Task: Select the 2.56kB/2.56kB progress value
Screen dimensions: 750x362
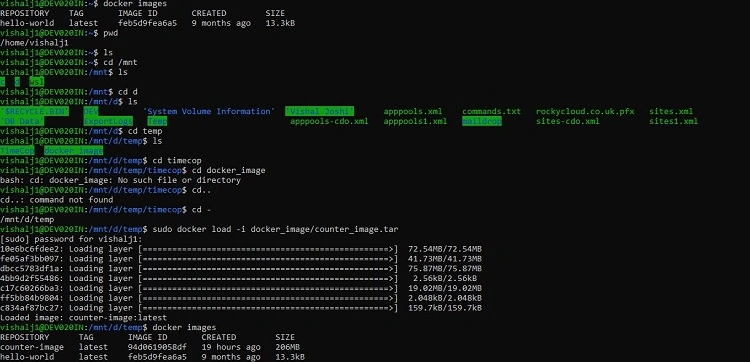Action: pyautogui.click(x=445, y=278)
